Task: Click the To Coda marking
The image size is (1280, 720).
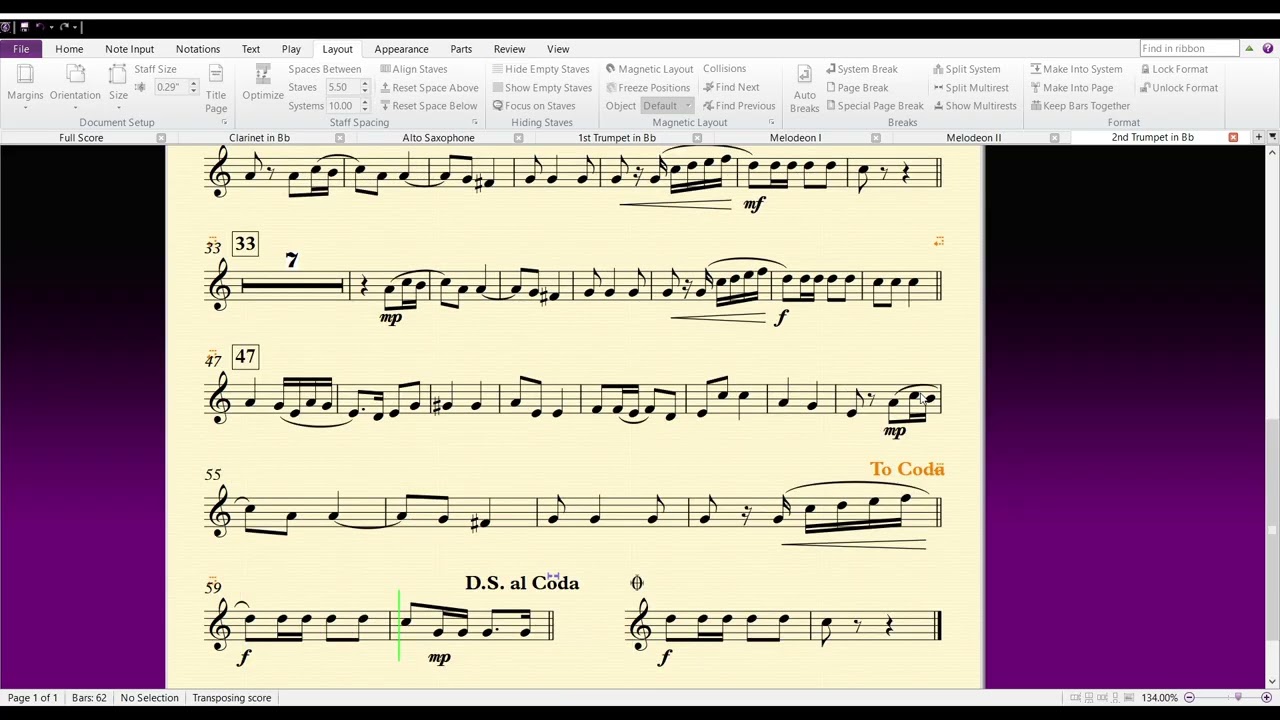Action: 907,469
